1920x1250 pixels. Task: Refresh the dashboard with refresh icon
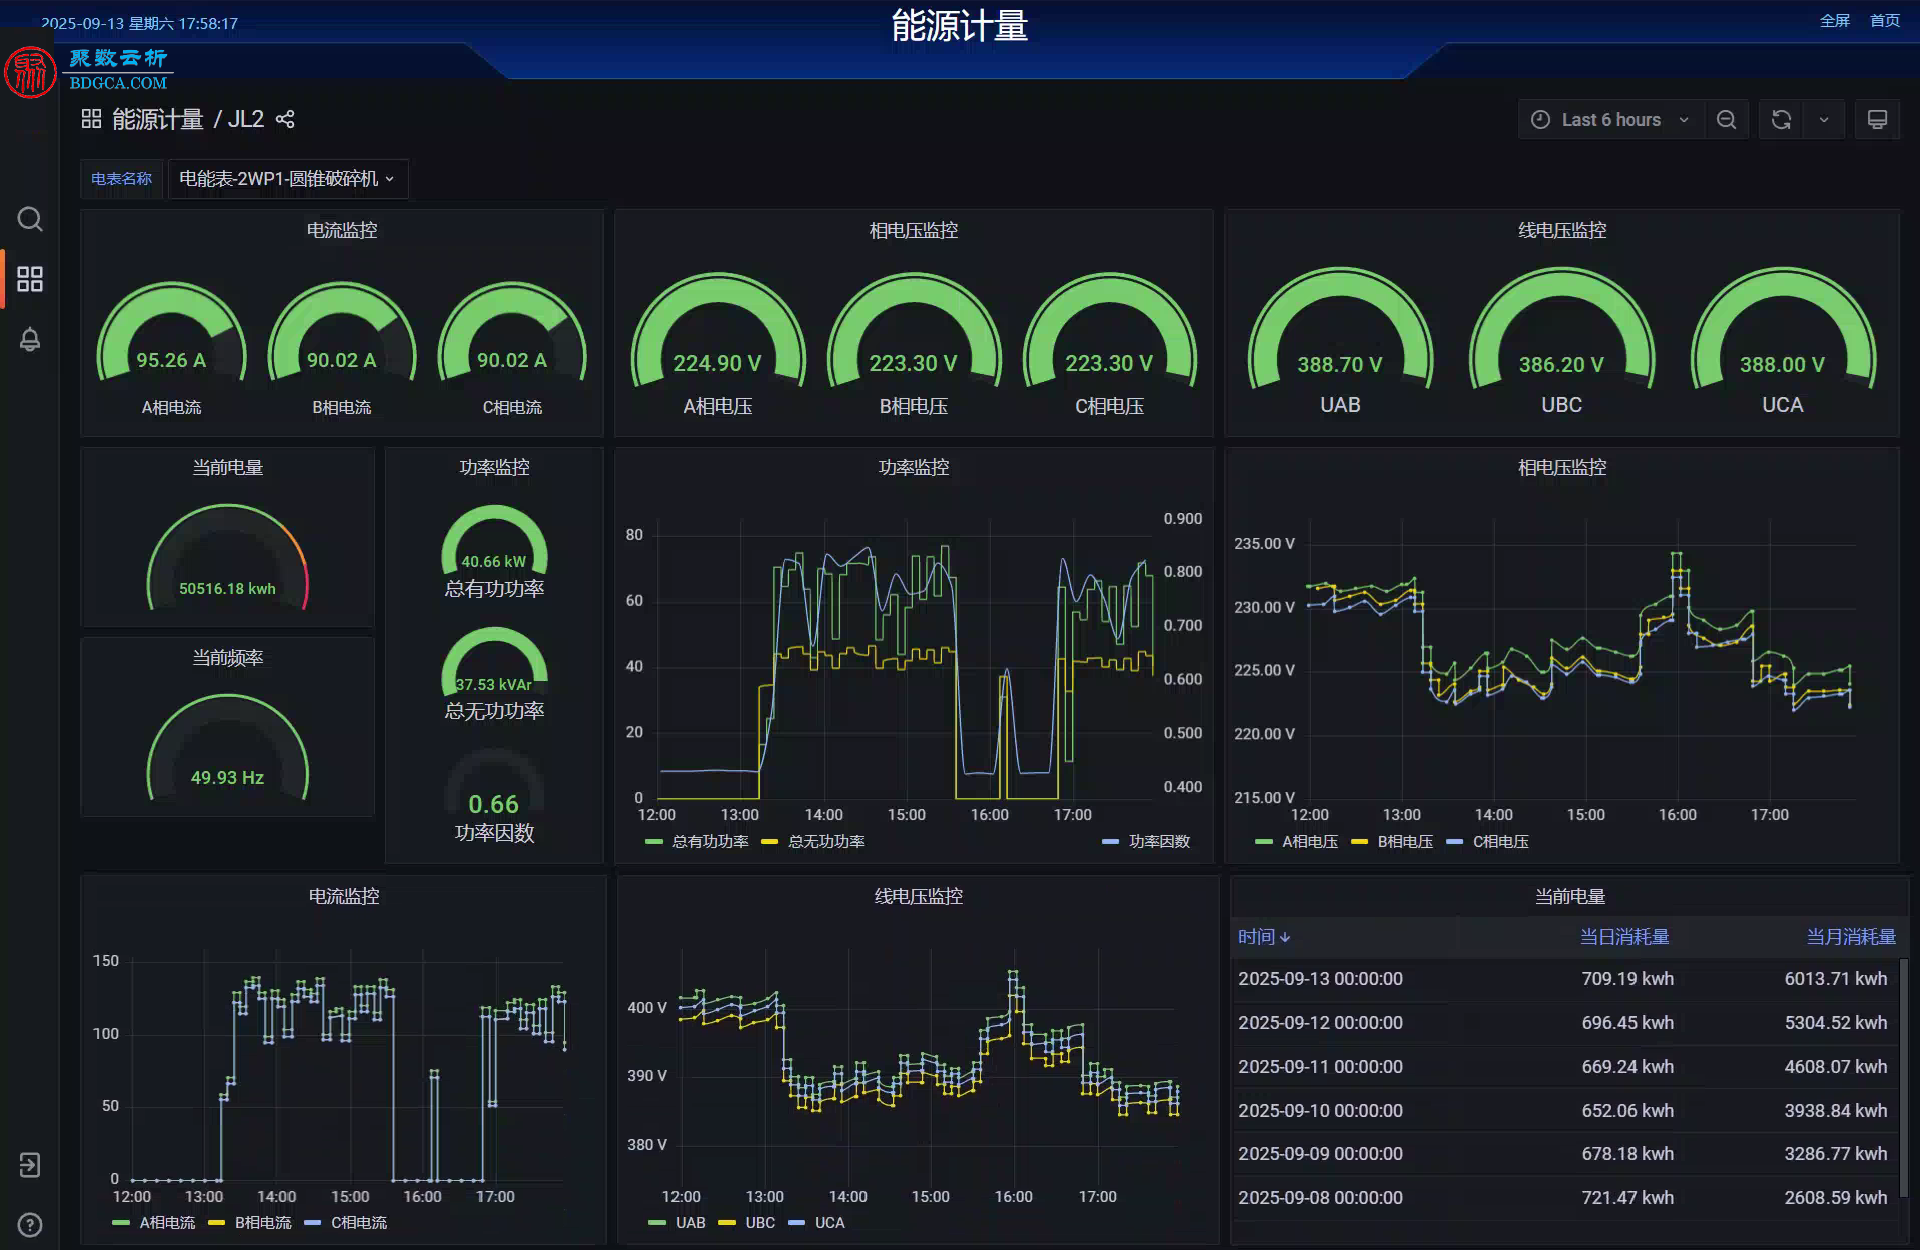point(1781,120)
